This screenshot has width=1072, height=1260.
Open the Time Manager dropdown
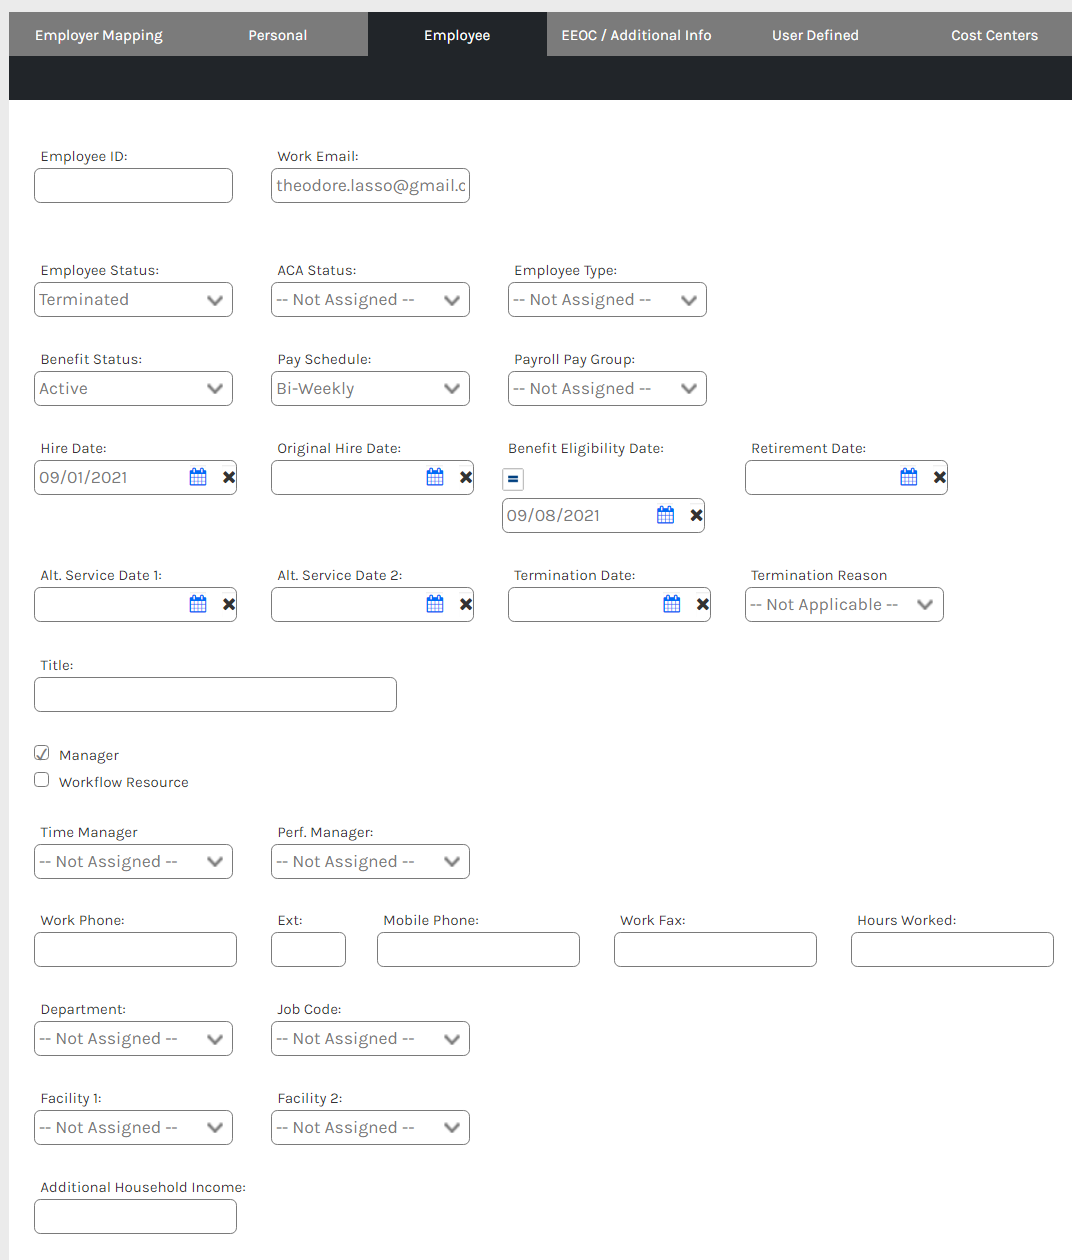click(133, 862)
